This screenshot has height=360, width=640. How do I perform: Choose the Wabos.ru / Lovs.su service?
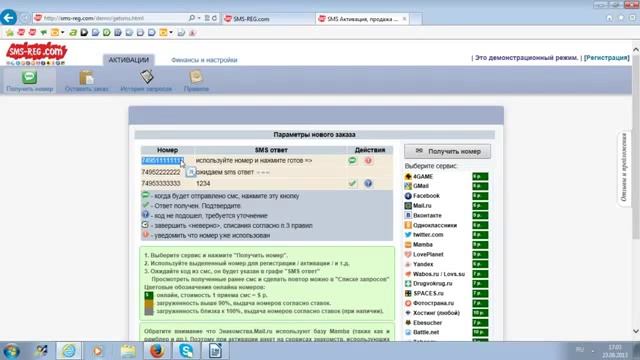pyautogui.click(x=439, y=274)
